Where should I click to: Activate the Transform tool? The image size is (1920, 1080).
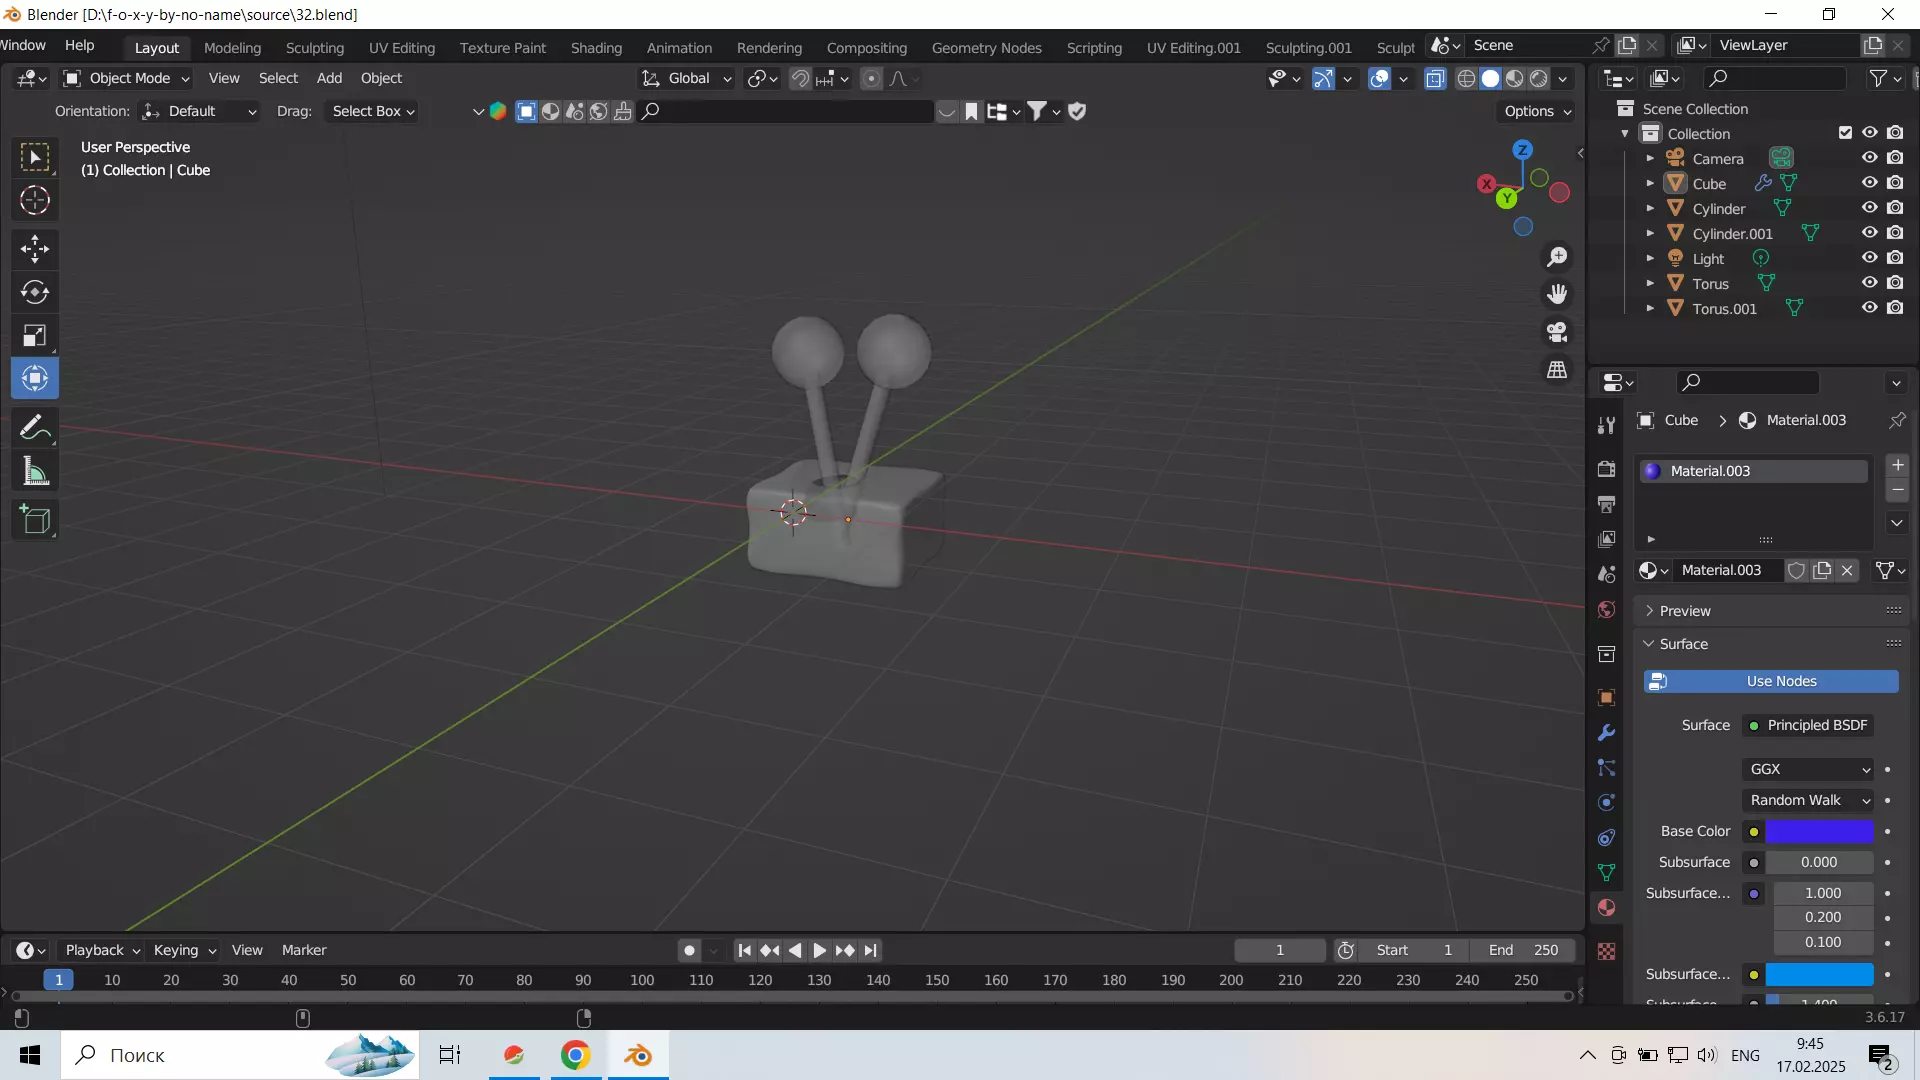35,378
